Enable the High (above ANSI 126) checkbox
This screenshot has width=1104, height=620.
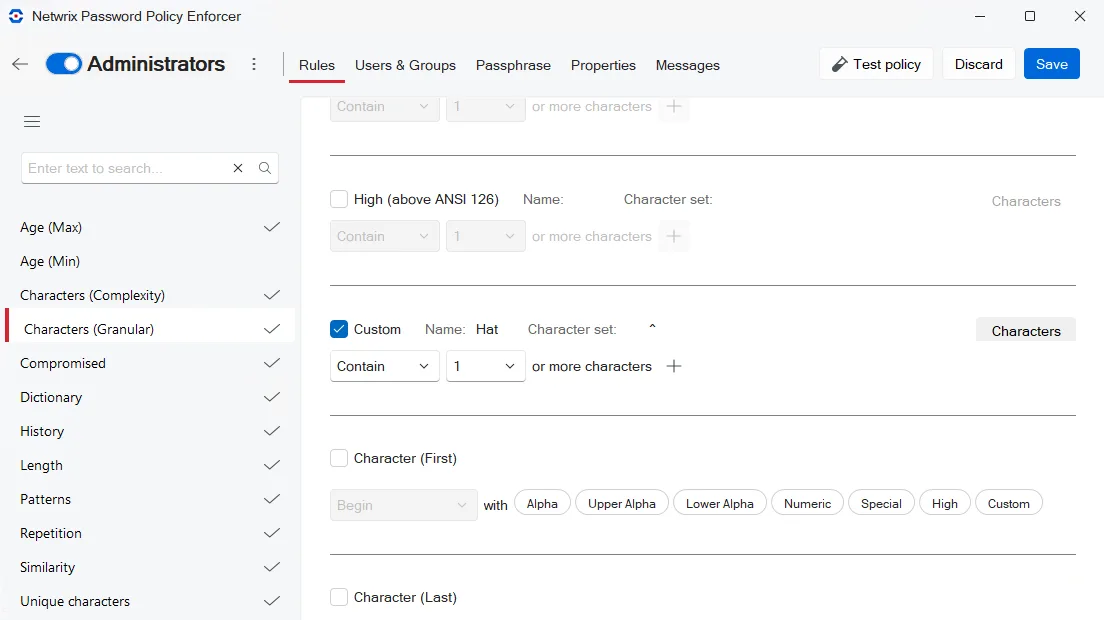coord(339,199)
